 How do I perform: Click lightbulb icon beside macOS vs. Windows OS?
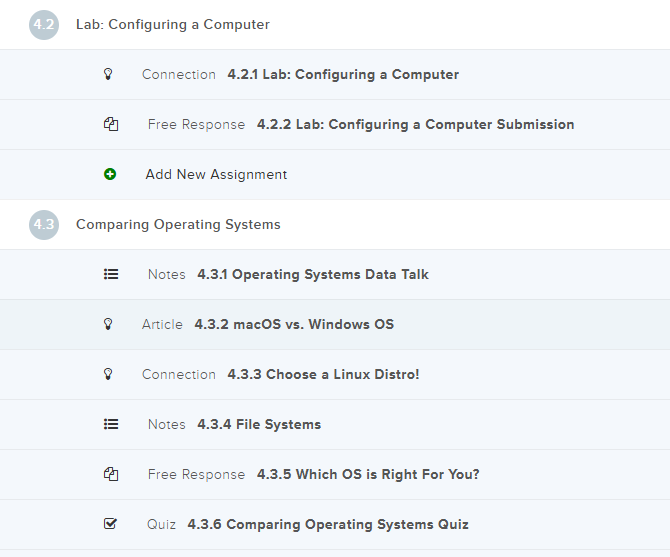click(x=109, y=324)
